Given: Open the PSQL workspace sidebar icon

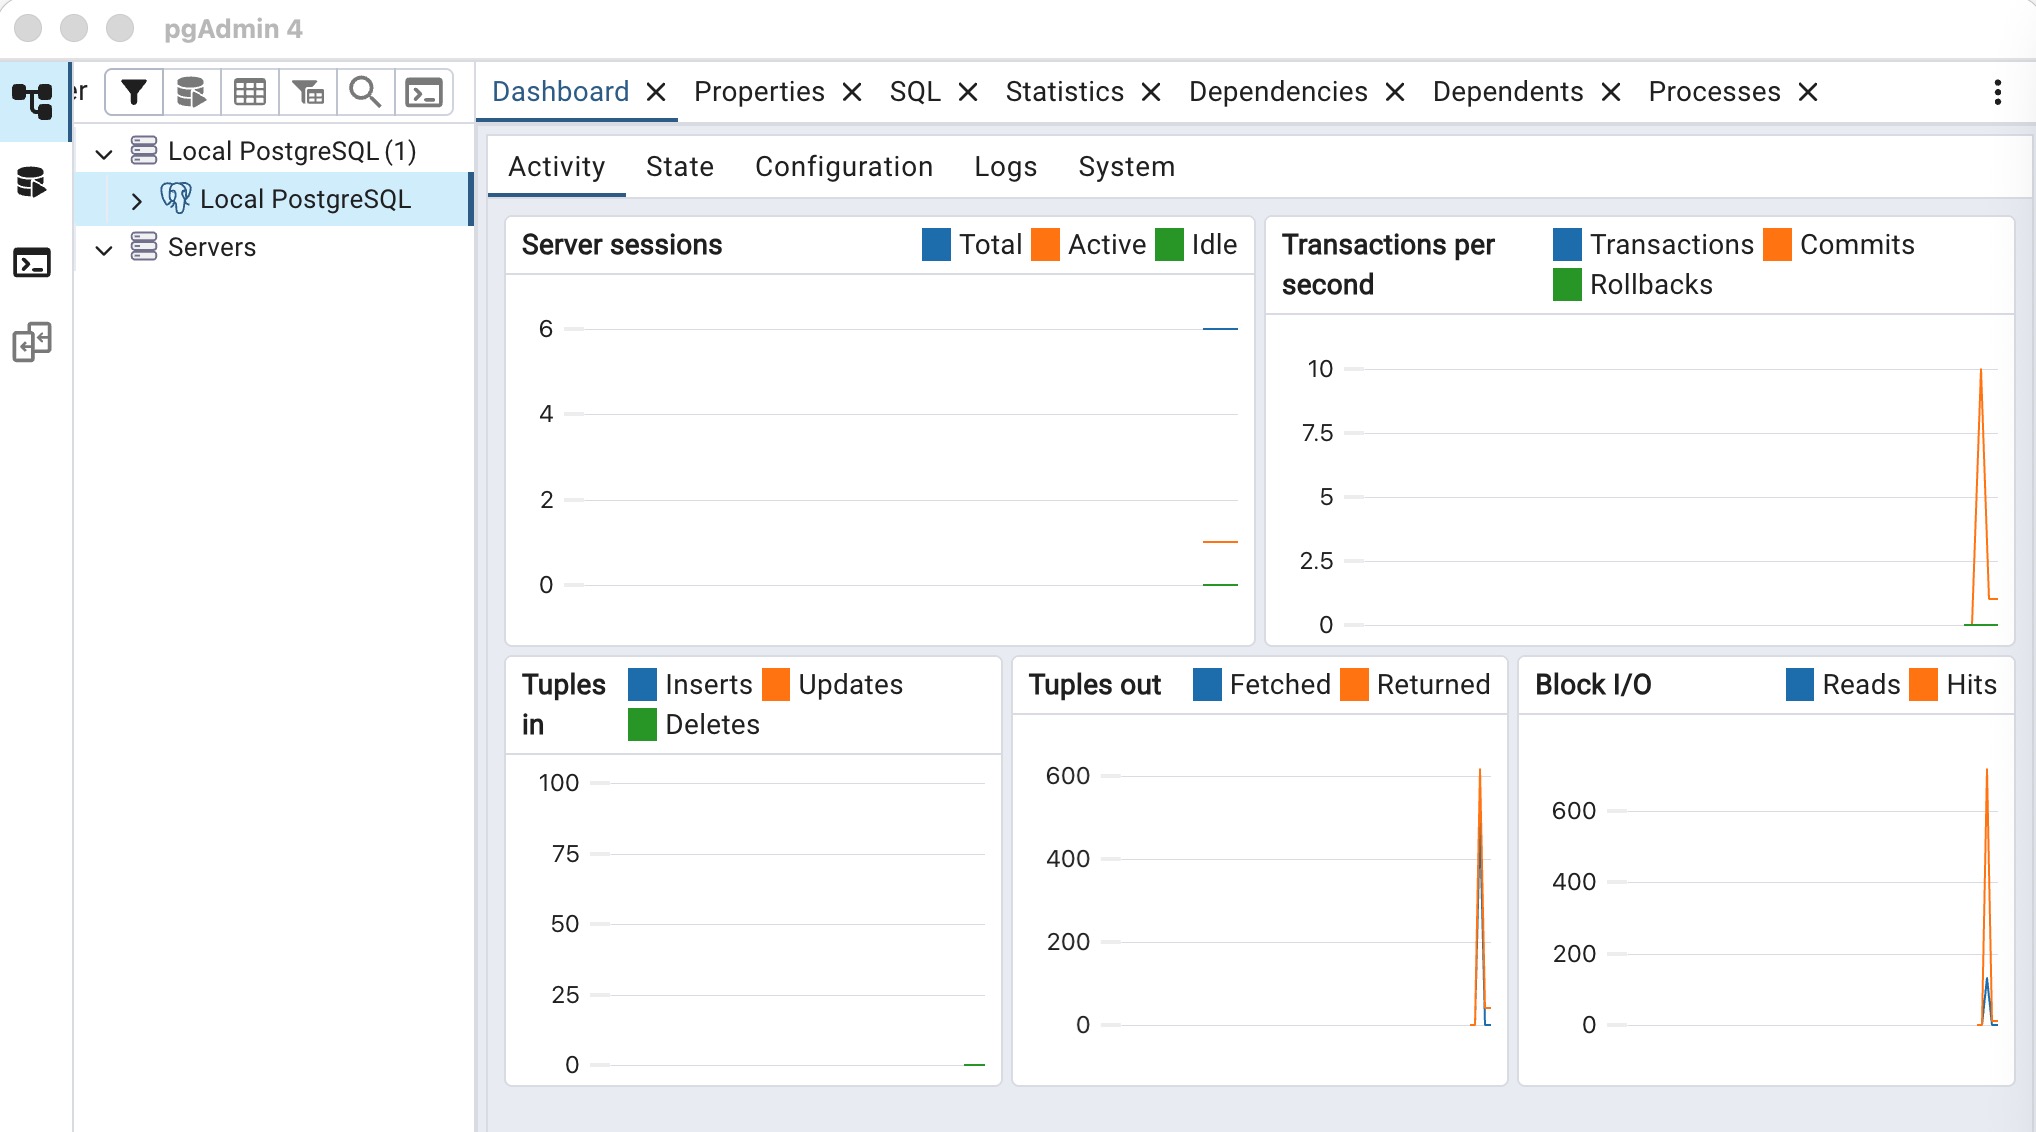Looking at the screenshot, I should click(33, 263).
